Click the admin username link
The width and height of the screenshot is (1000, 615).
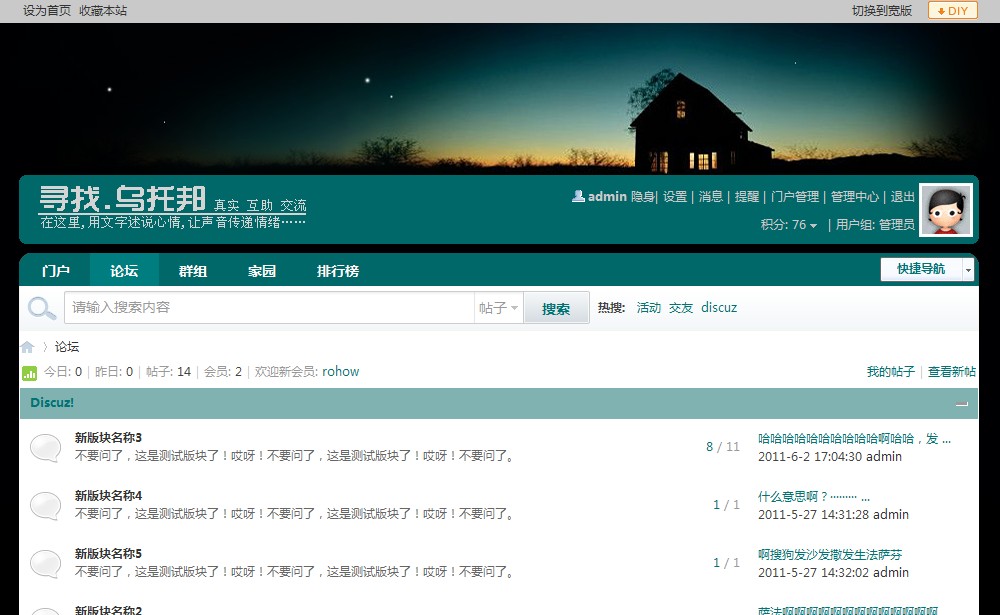(607, 196)
